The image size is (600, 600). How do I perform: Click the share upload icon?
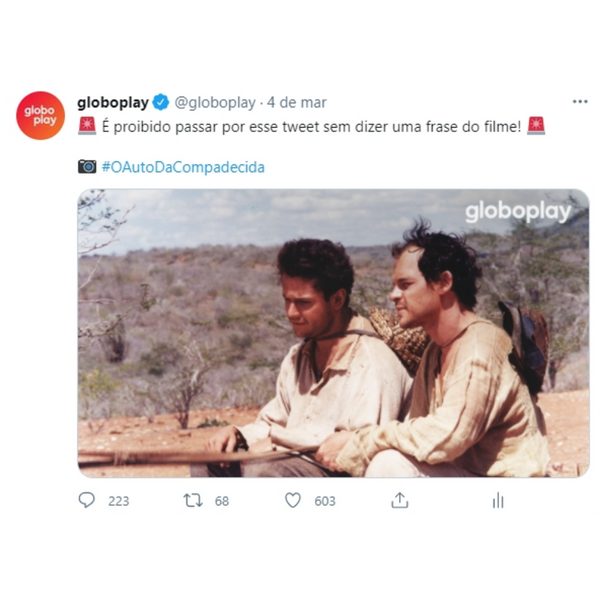click(x=400, y=500)
